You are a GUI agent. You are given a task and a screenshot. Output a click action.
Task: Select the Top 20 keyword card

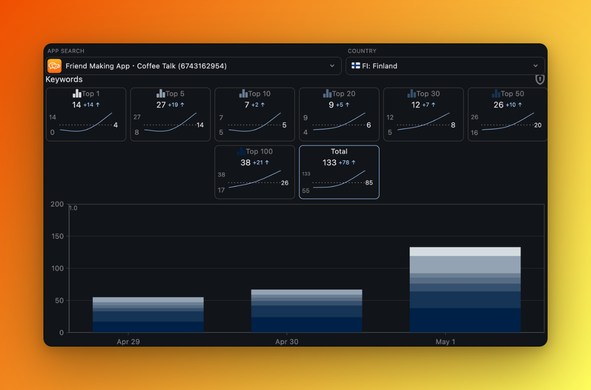click(339, 115)
